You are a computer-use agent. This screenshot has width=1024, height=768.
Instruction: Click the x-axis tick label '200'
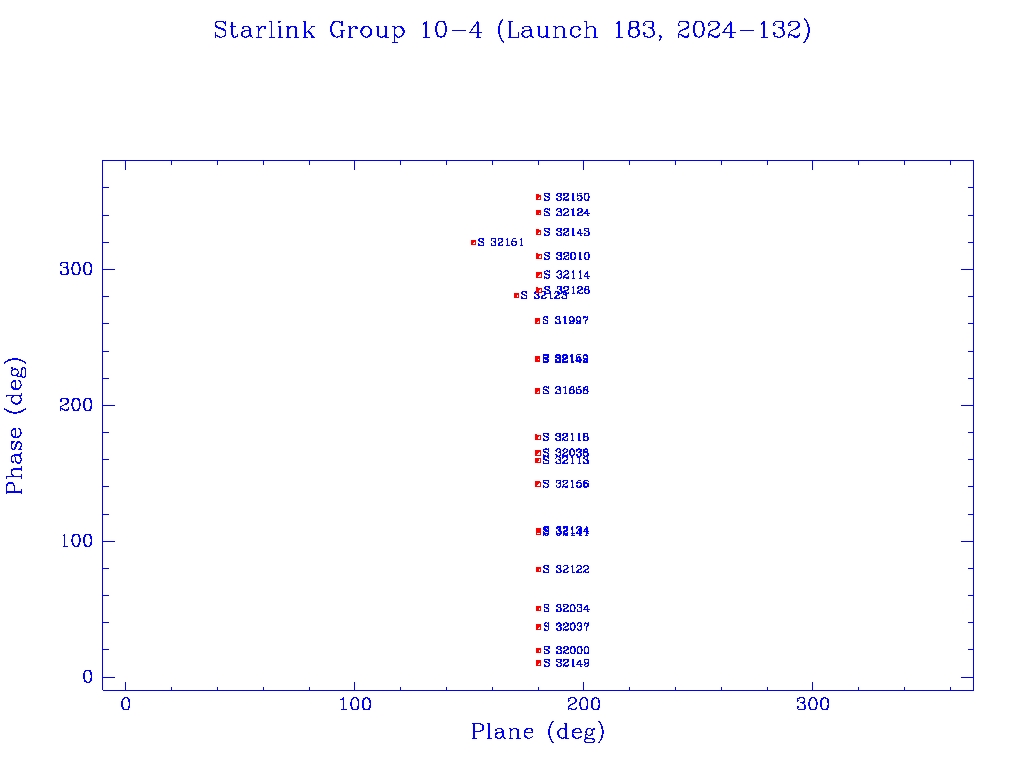pyautogui.click(x=583, y=704)
